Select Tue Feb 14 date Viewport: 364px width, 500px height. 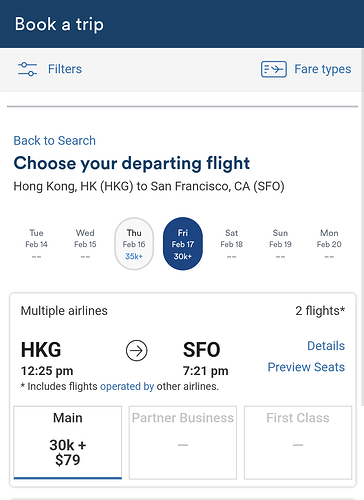[36, 244]
